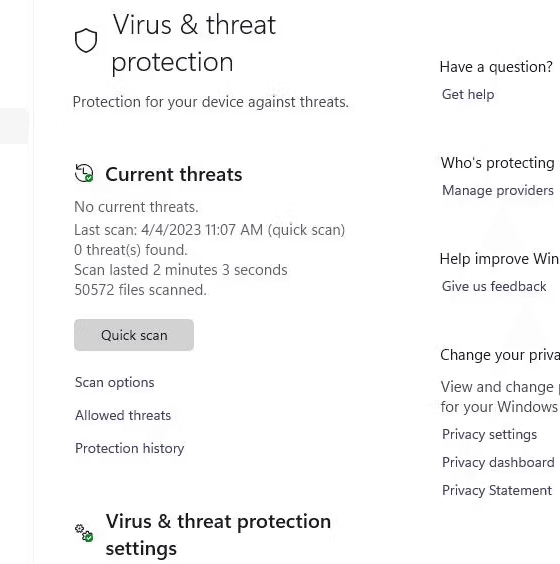The width and height of the screenshot is (560, 564).
Task: Open Privacy dashboard link
Action: click(x=498, y=463)
